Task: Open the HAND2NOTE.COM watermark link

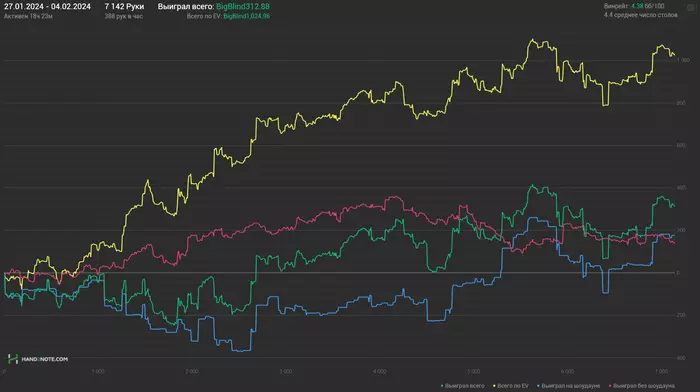Action: click(45, 359)
